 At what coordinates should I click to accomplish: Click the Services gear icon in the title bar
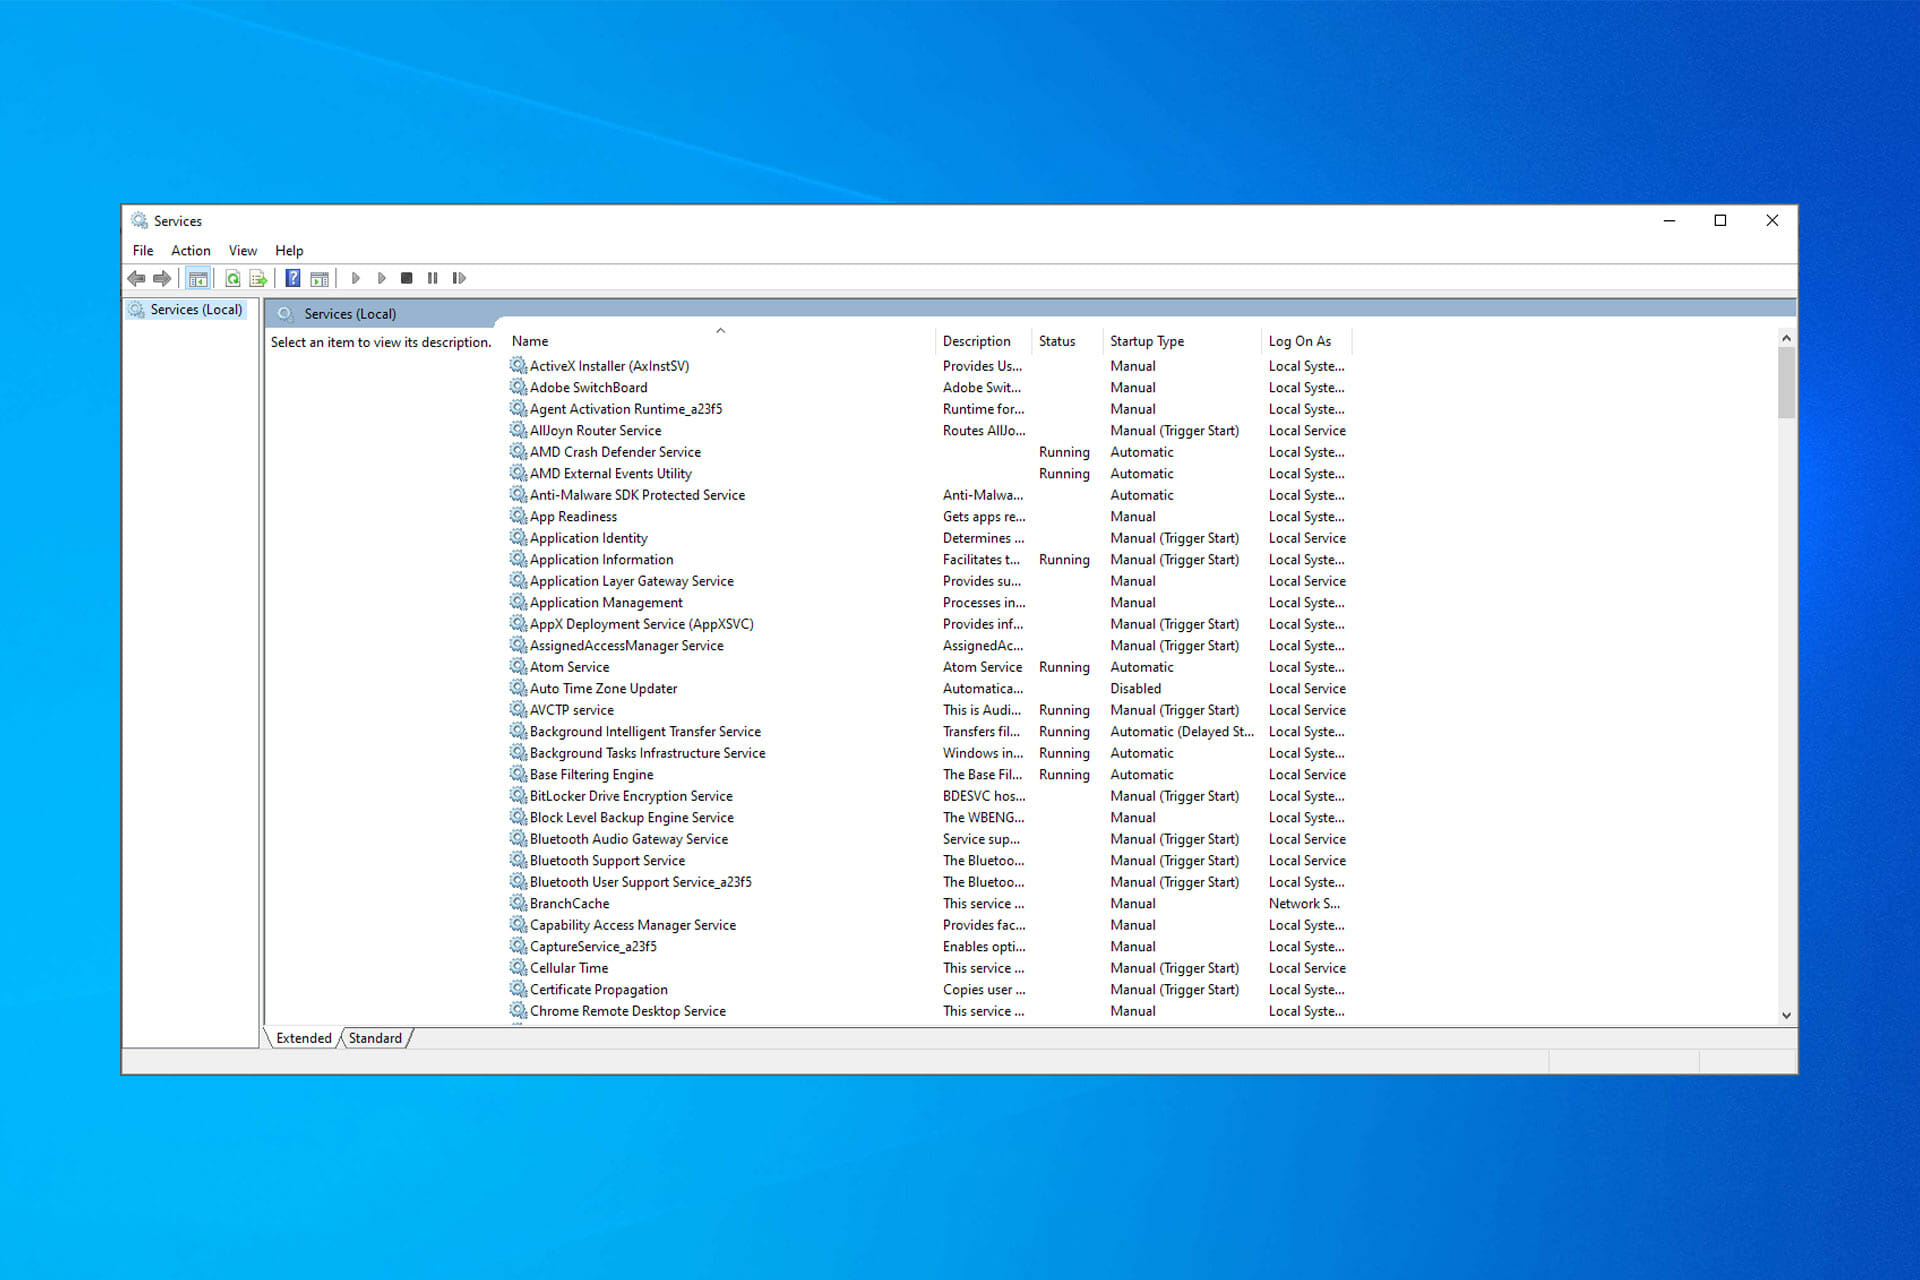pos(139,220)
